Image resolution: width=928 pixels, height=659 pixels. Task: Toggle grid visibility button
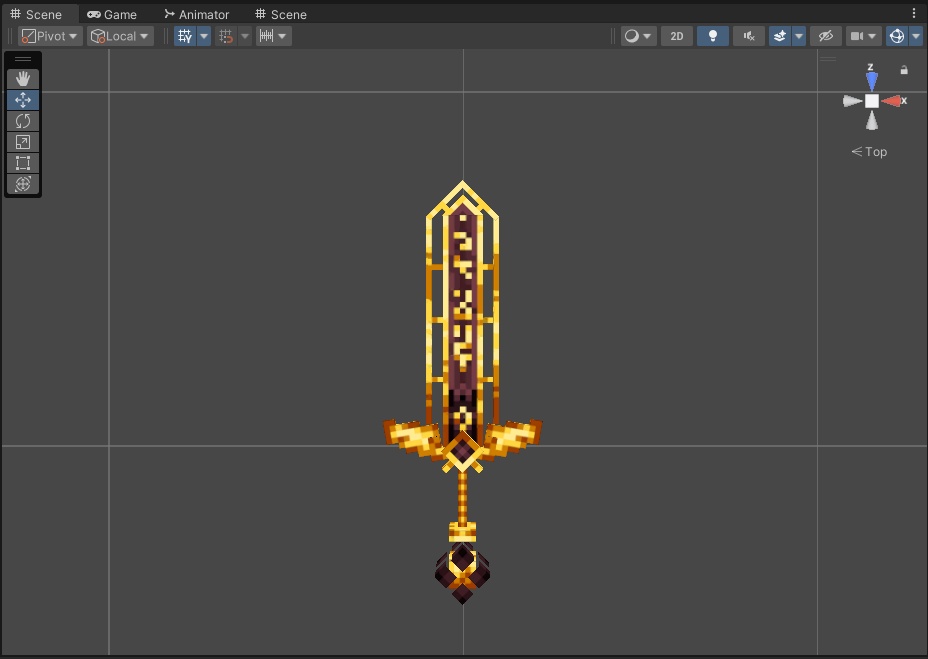coord(185,36)
